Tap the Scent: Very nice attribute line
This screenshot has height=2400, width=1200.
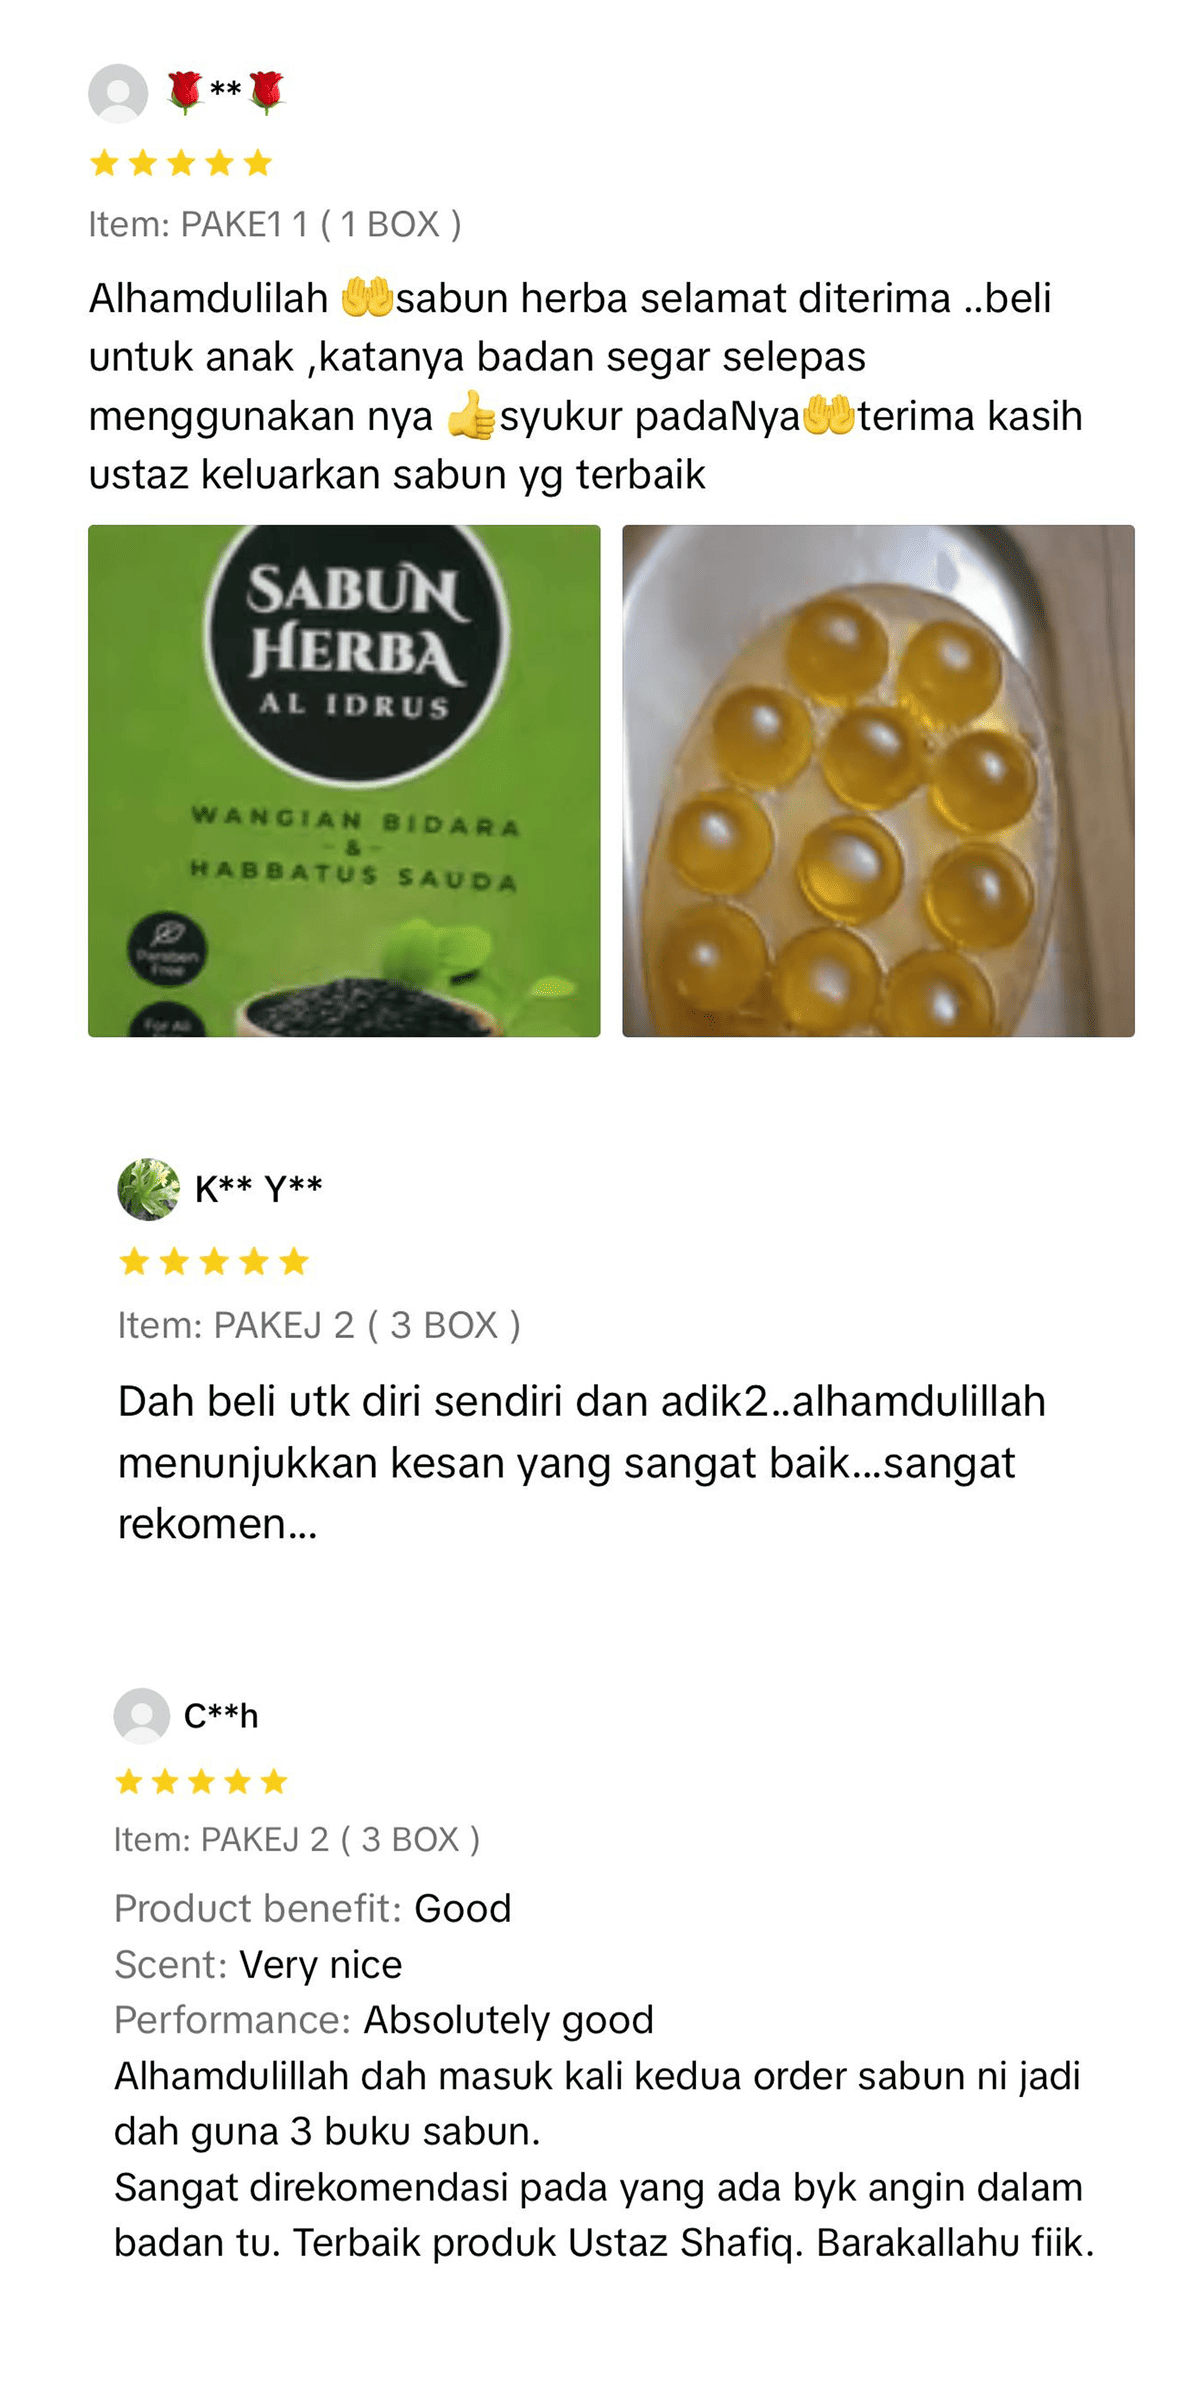click(258, 1964)
